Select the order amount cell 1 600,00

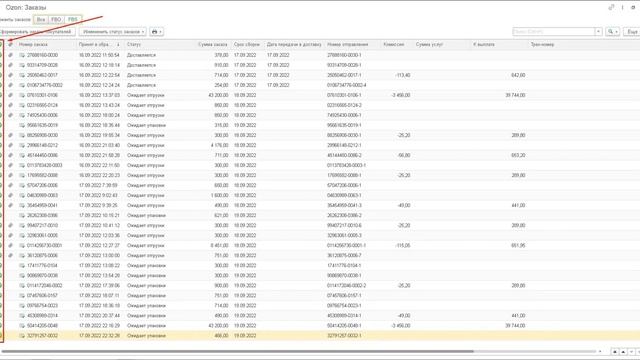point(220,195)
